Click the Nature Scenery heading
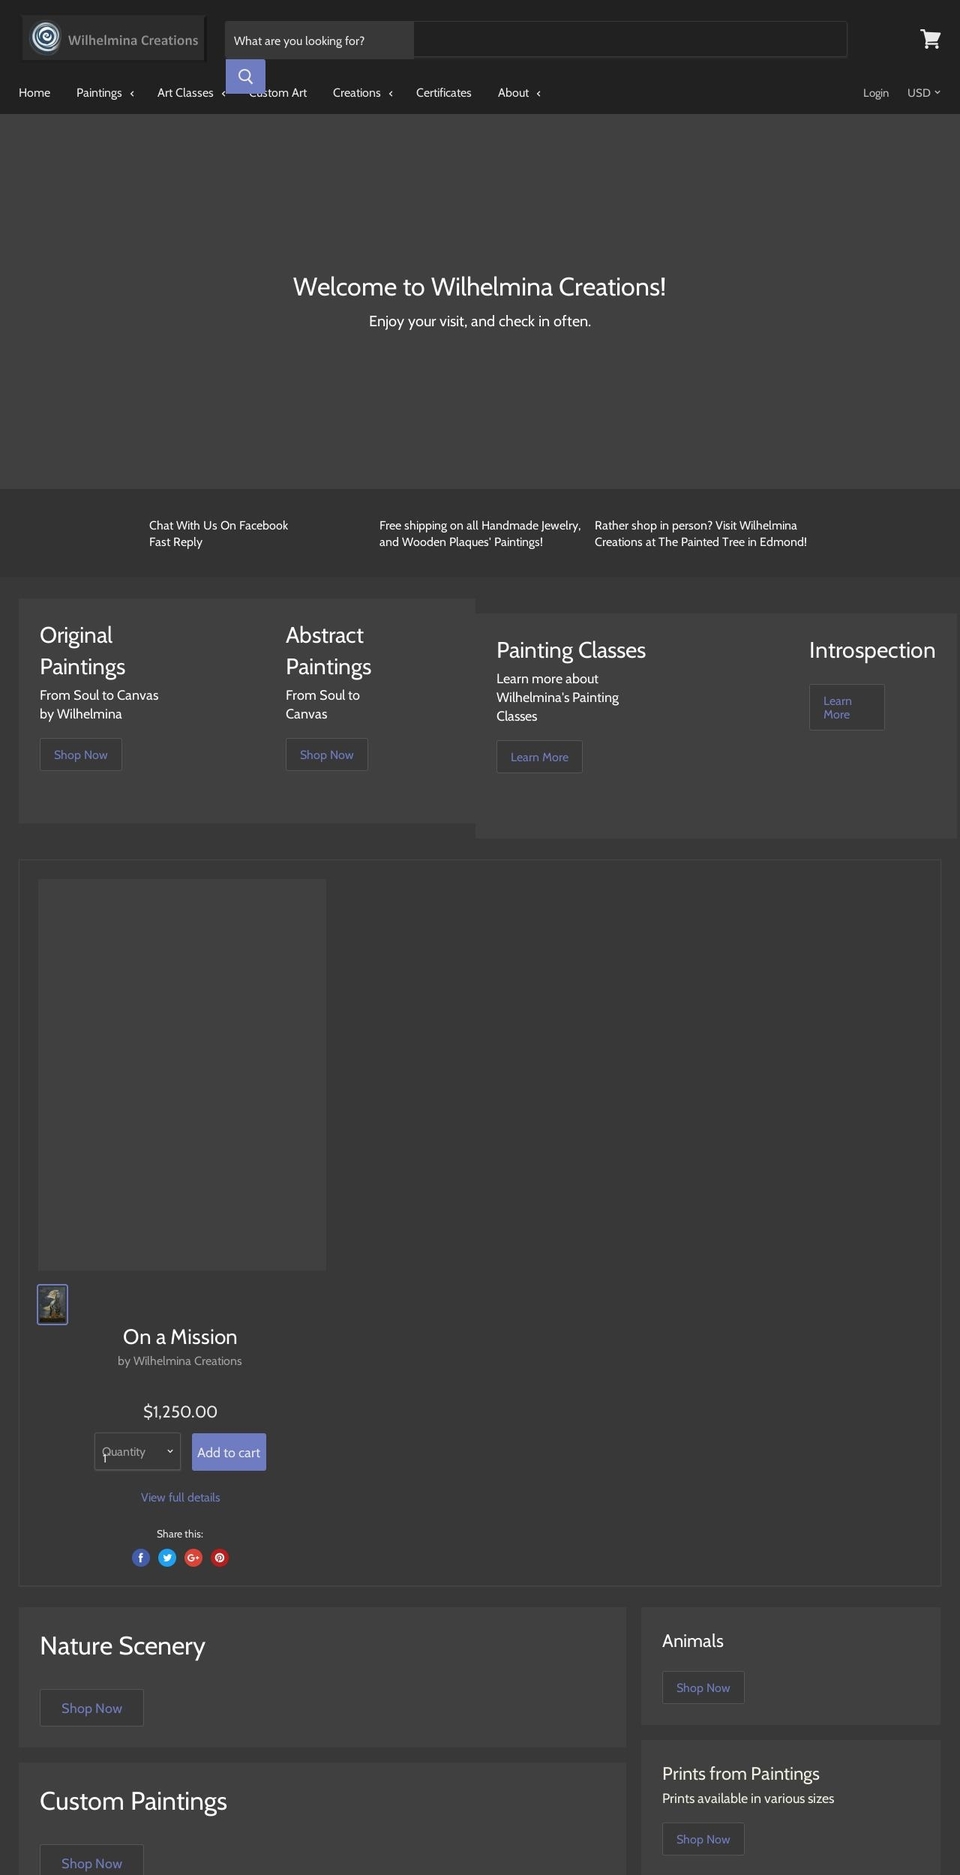The width and height of the screenshot is (960, 1875). tap(122, 1646)
